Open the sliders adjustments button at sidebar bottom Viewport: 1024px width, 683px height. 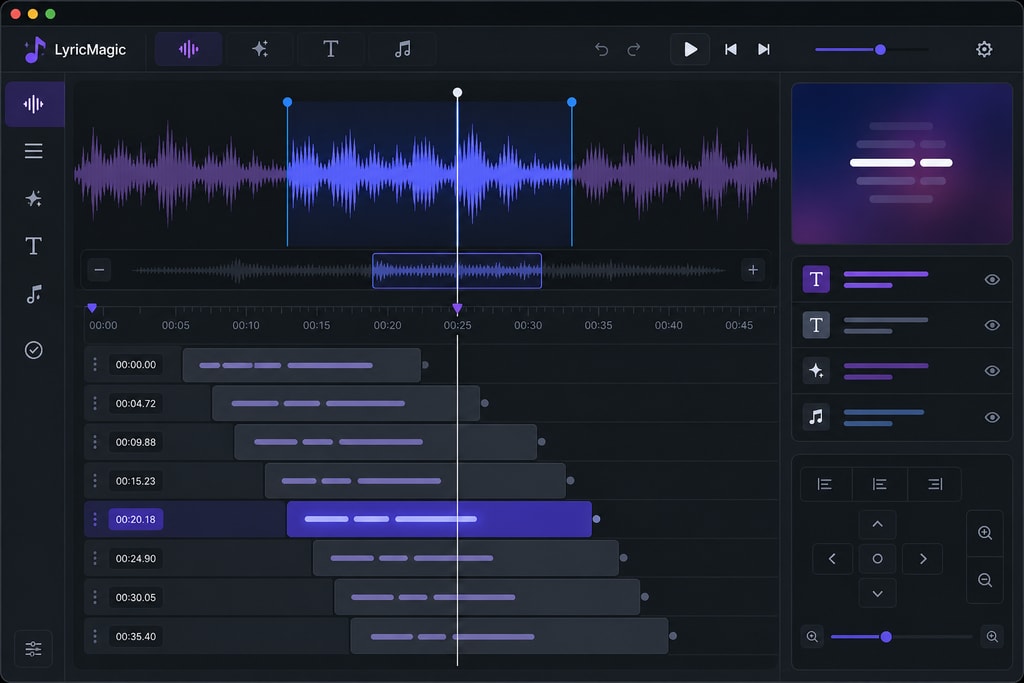click(x=33, y=648)
